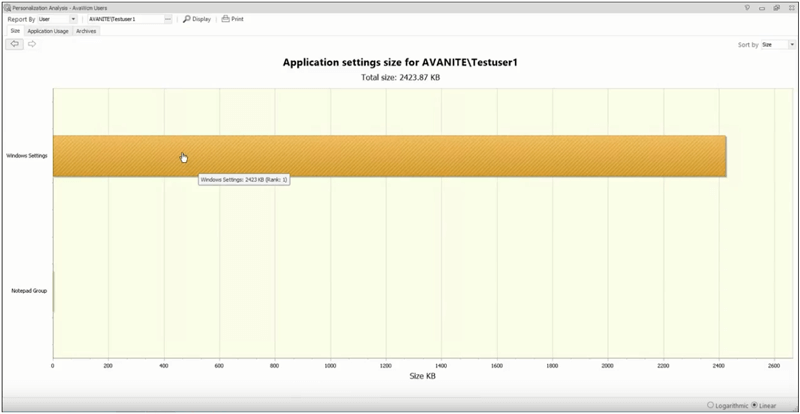Click the Windows Settings: 2423 KB tooltip
Image resolution: width=800 pixels, height=414 pixels.
coord(244,180)
